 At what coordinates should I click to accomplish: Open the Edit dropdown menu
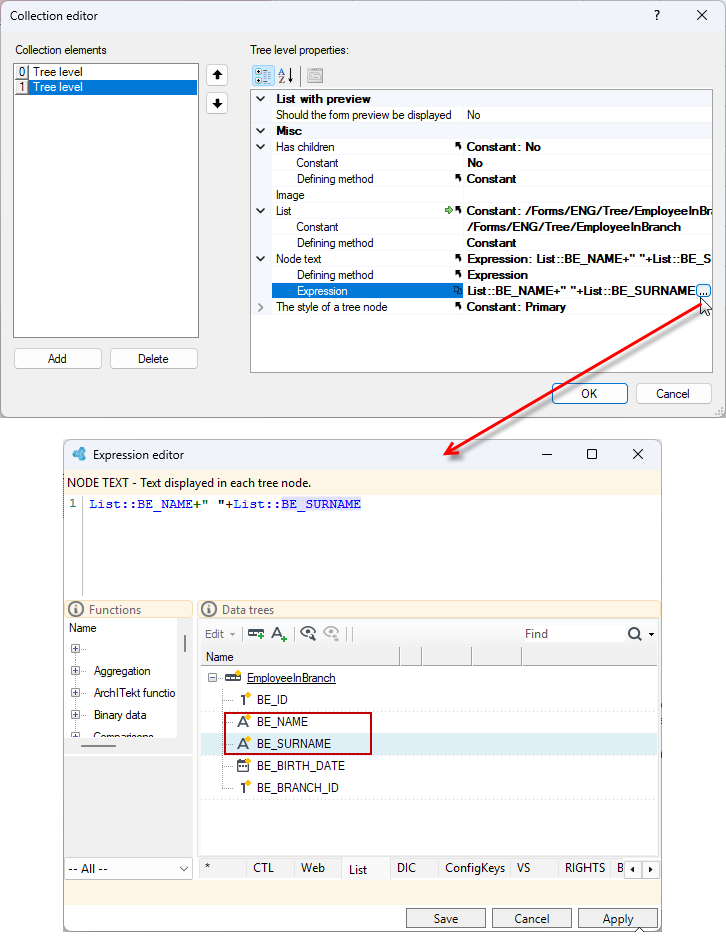click(219, 634)
